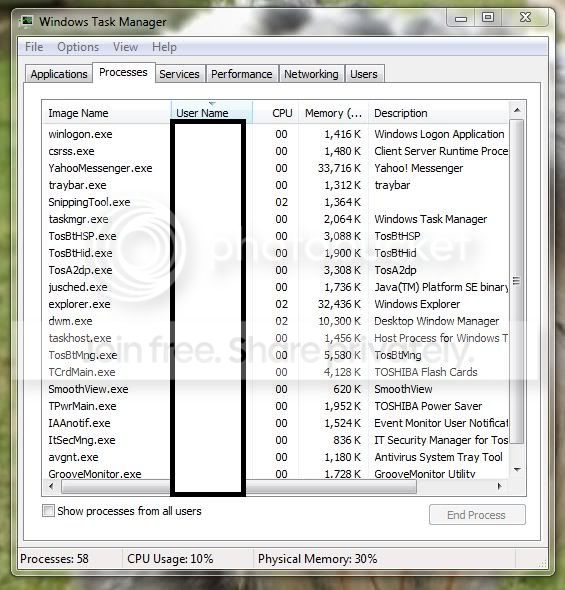Click the horizontal scrollbar thumb
The height and width of the screenshot is (590, 565).
click(x=239, y=487)
